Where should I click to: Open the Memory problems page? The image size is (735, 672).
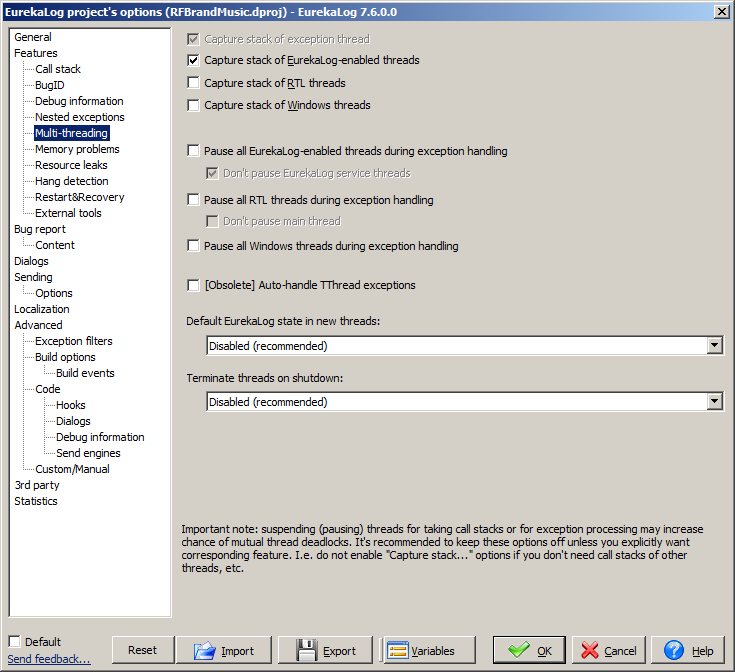pyautogui.click(x=77, y=149)
